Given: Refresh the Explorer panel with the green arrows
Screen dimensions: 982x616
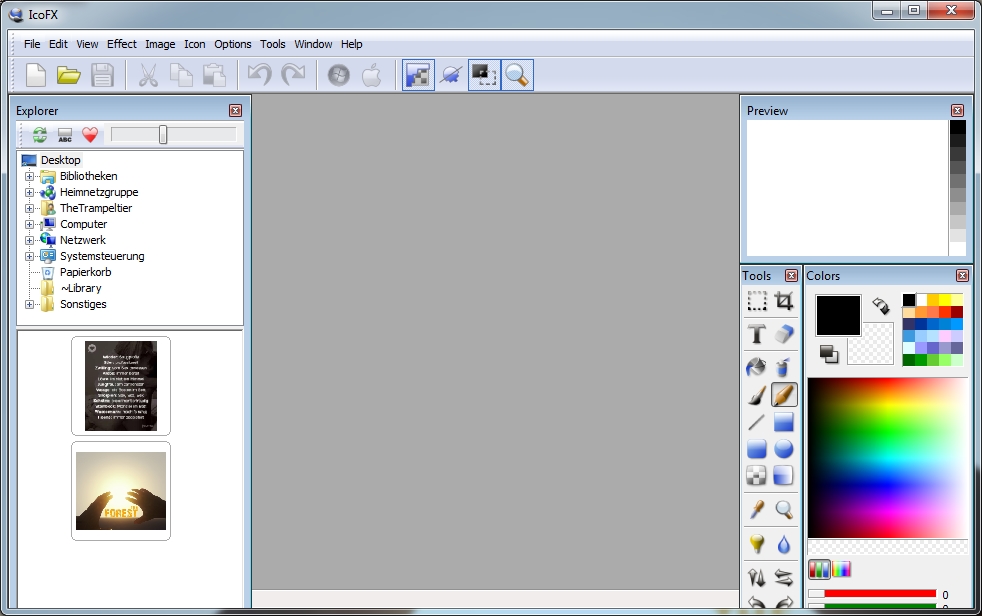Looking at the screenshot, I should coord(39,135).
